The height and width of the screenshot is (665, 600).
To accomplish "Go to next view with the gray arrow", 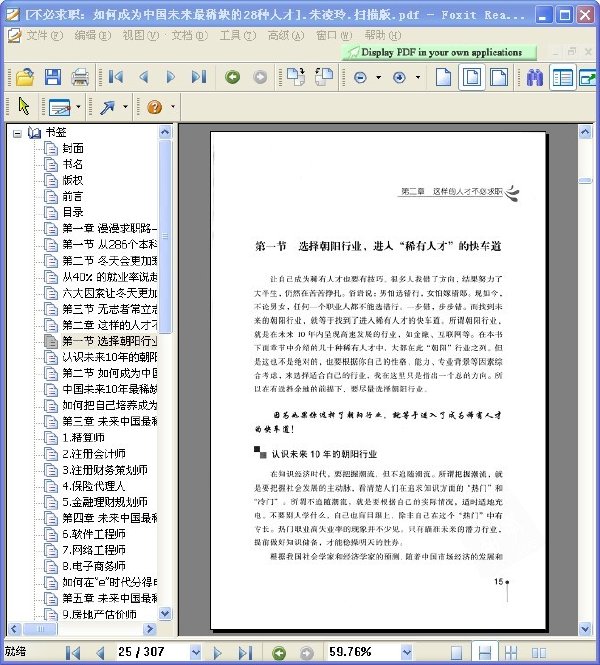I will (x=260, y=77).
